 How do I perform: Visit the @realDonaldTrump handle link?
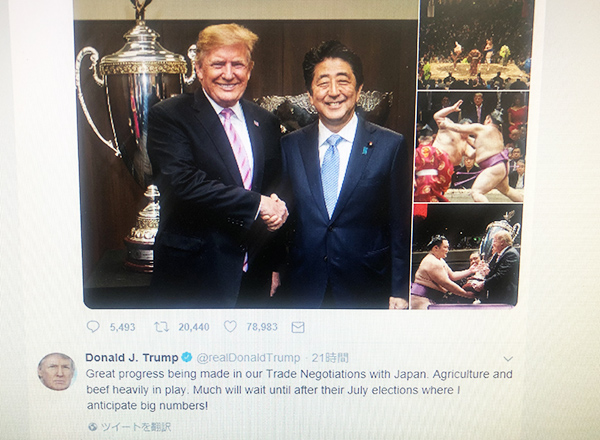(248, 358)
